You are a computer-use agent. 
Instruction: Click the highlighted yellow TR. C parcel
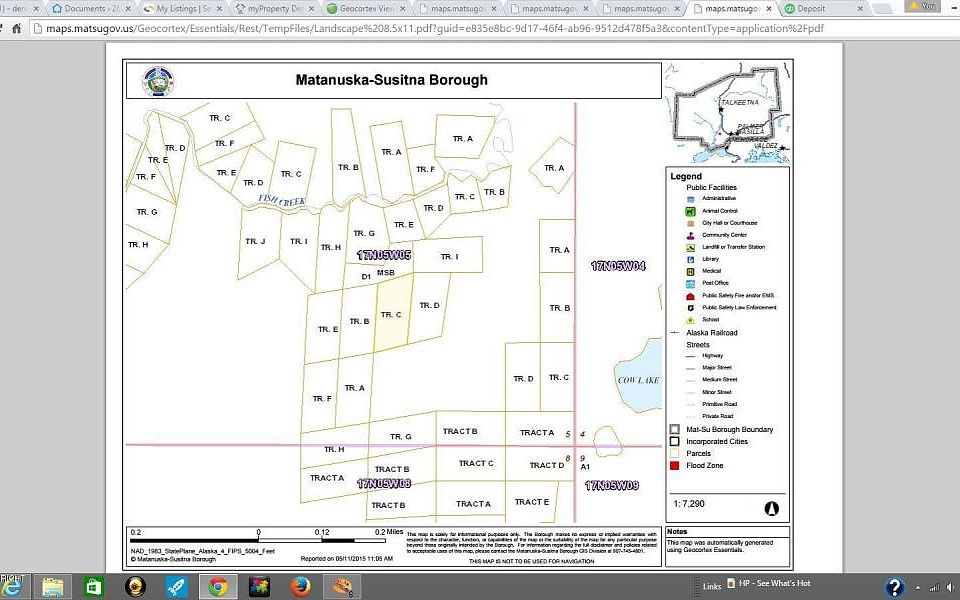393,313
